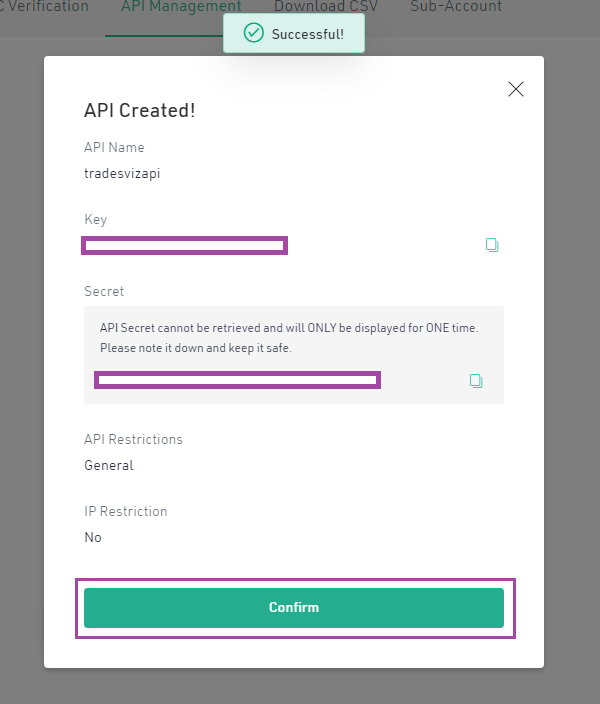Copy the API Key using its copy icon
The width and height of the screenshot is (600, 704).
pos(492,245)
